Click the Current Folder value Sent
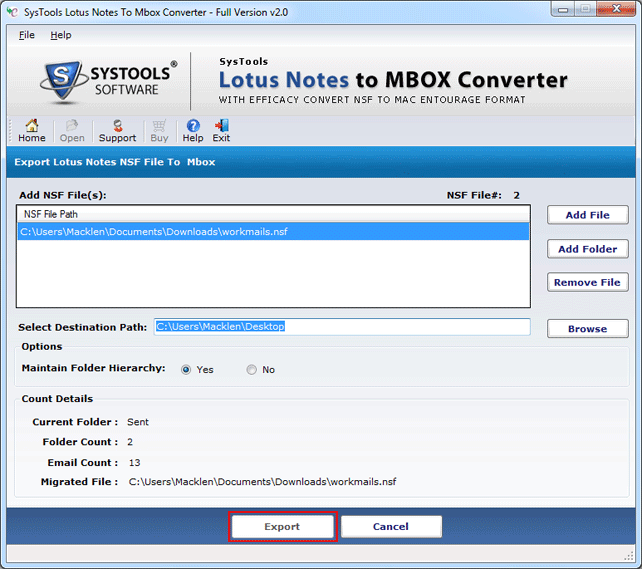This screenshot has height=569, width=642. coord(138,422)
